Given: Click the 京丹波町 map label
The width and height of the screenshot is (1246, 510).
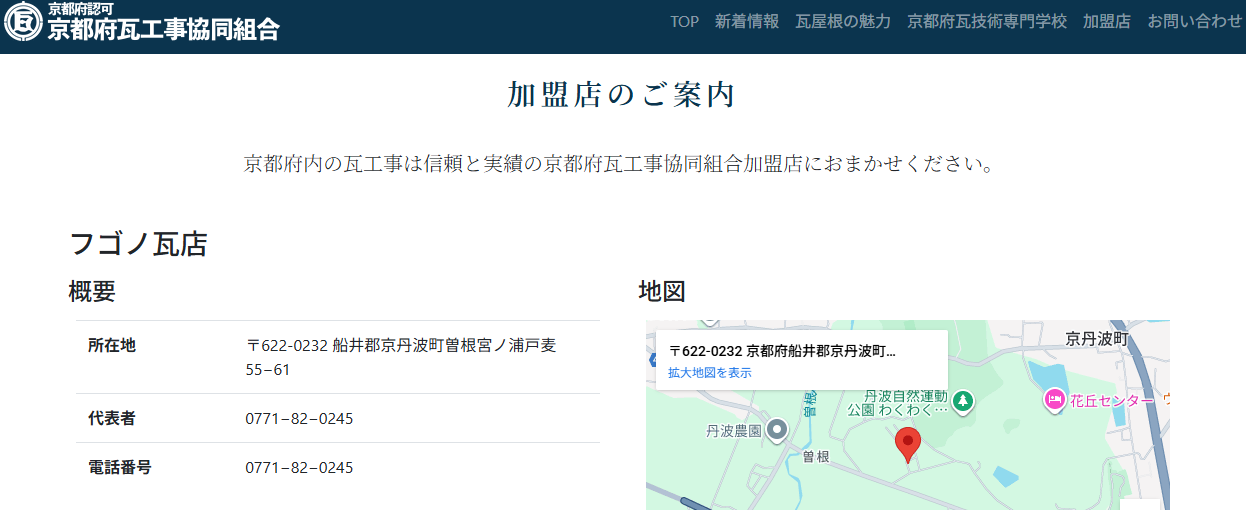Looking at the screenshot, I should click(x=1096, y=338).
